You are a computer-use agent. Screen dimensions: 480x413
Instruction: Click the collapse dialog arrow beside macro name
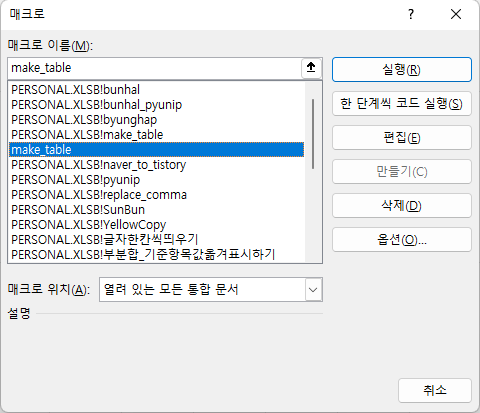(x=311, y=68)
